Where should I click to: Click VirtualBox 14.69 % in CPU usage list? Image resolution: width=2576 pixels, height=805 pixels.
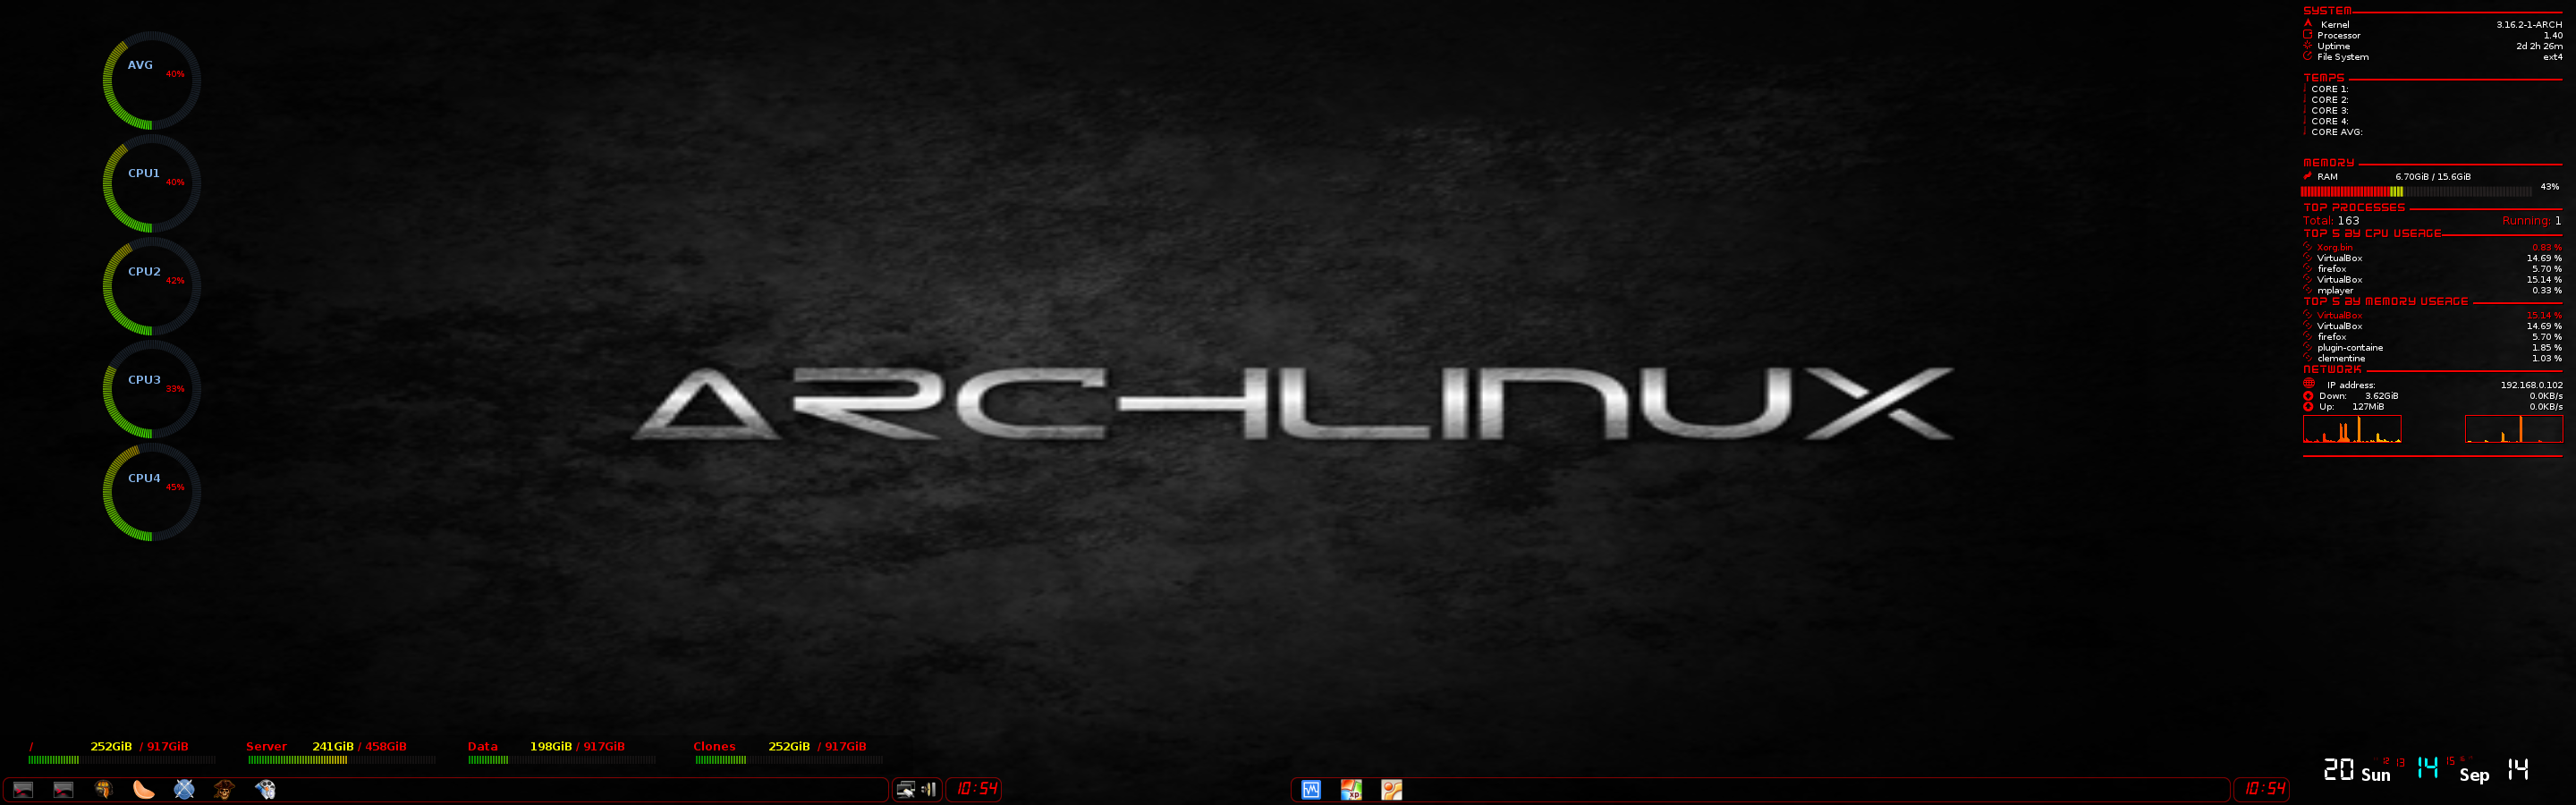click(x=2438, y=258)
